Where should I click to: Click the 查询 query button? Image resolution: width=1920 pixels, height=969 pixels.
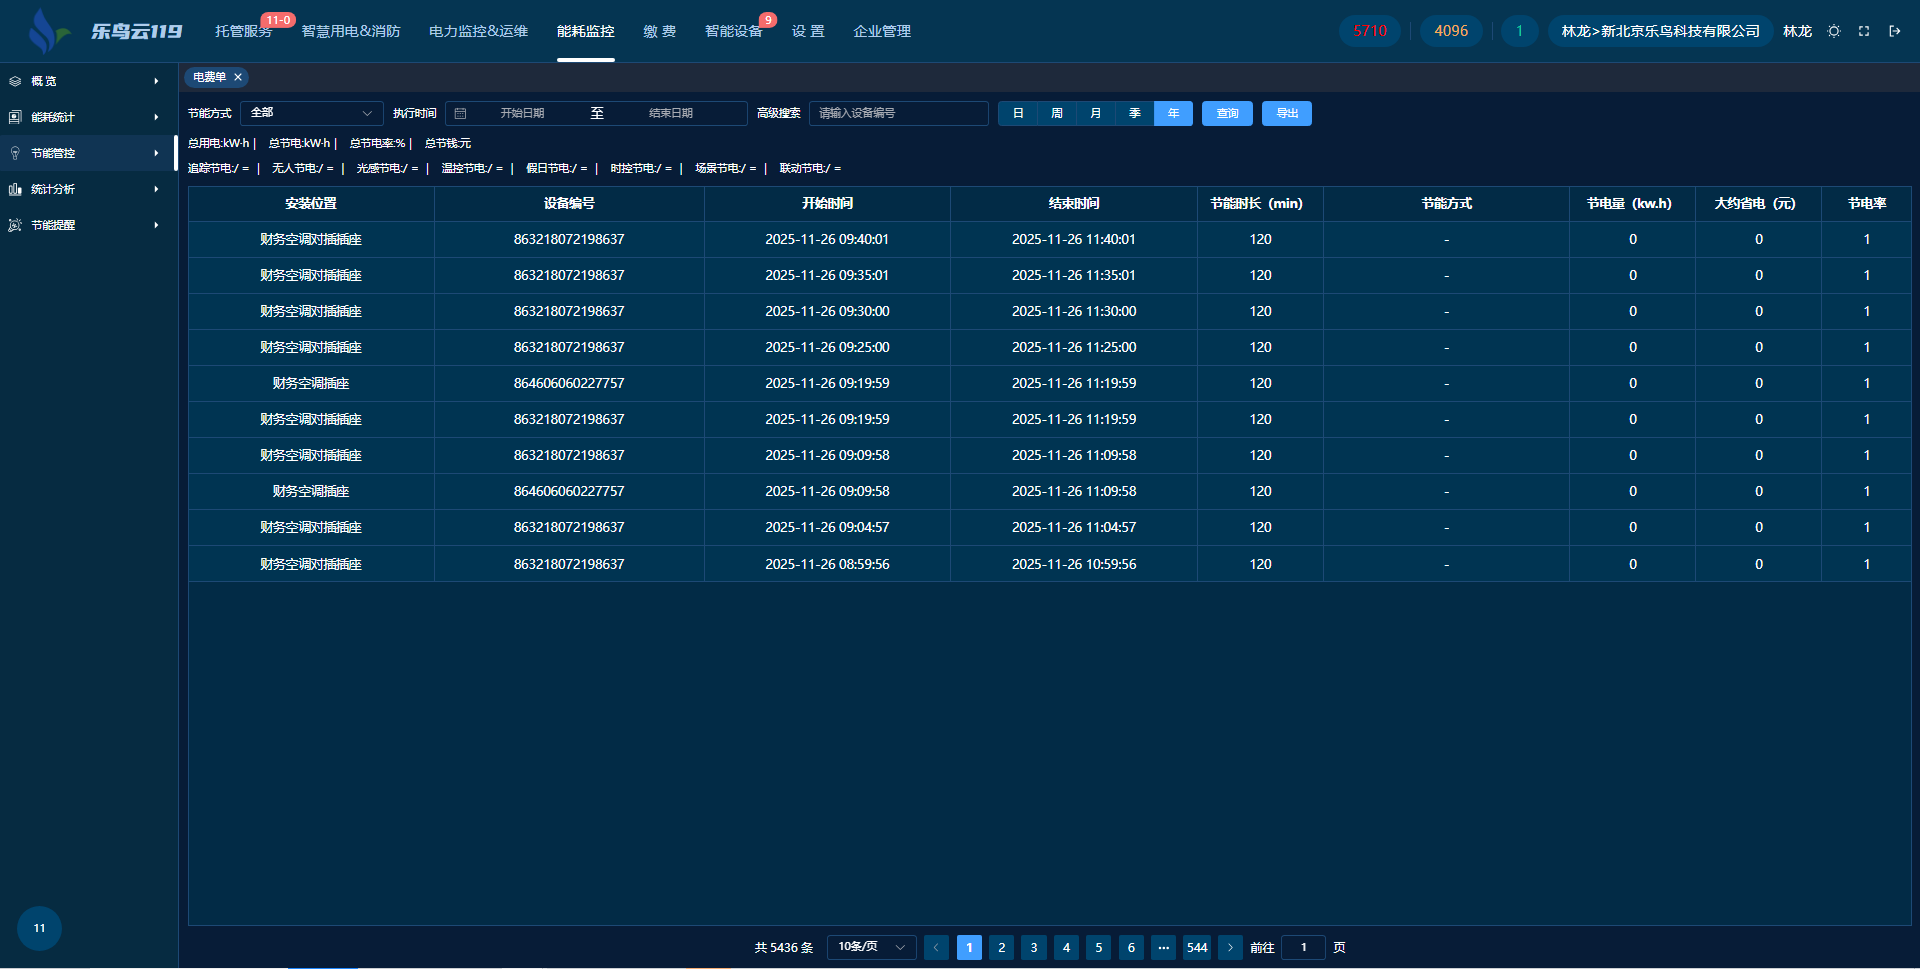(x=1227, y=114)
